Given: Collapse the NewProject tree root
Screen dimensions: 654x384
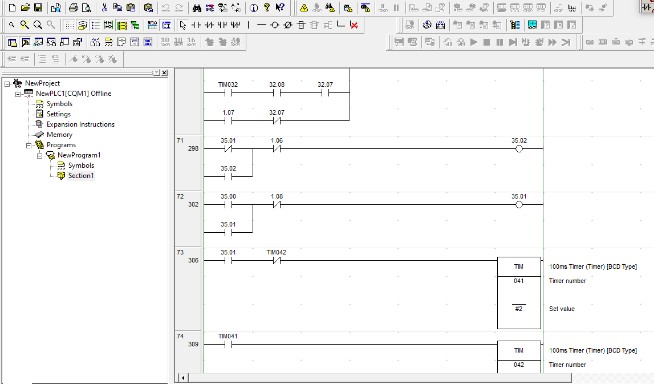Looking at the screenshot, I should pos(7,84).
